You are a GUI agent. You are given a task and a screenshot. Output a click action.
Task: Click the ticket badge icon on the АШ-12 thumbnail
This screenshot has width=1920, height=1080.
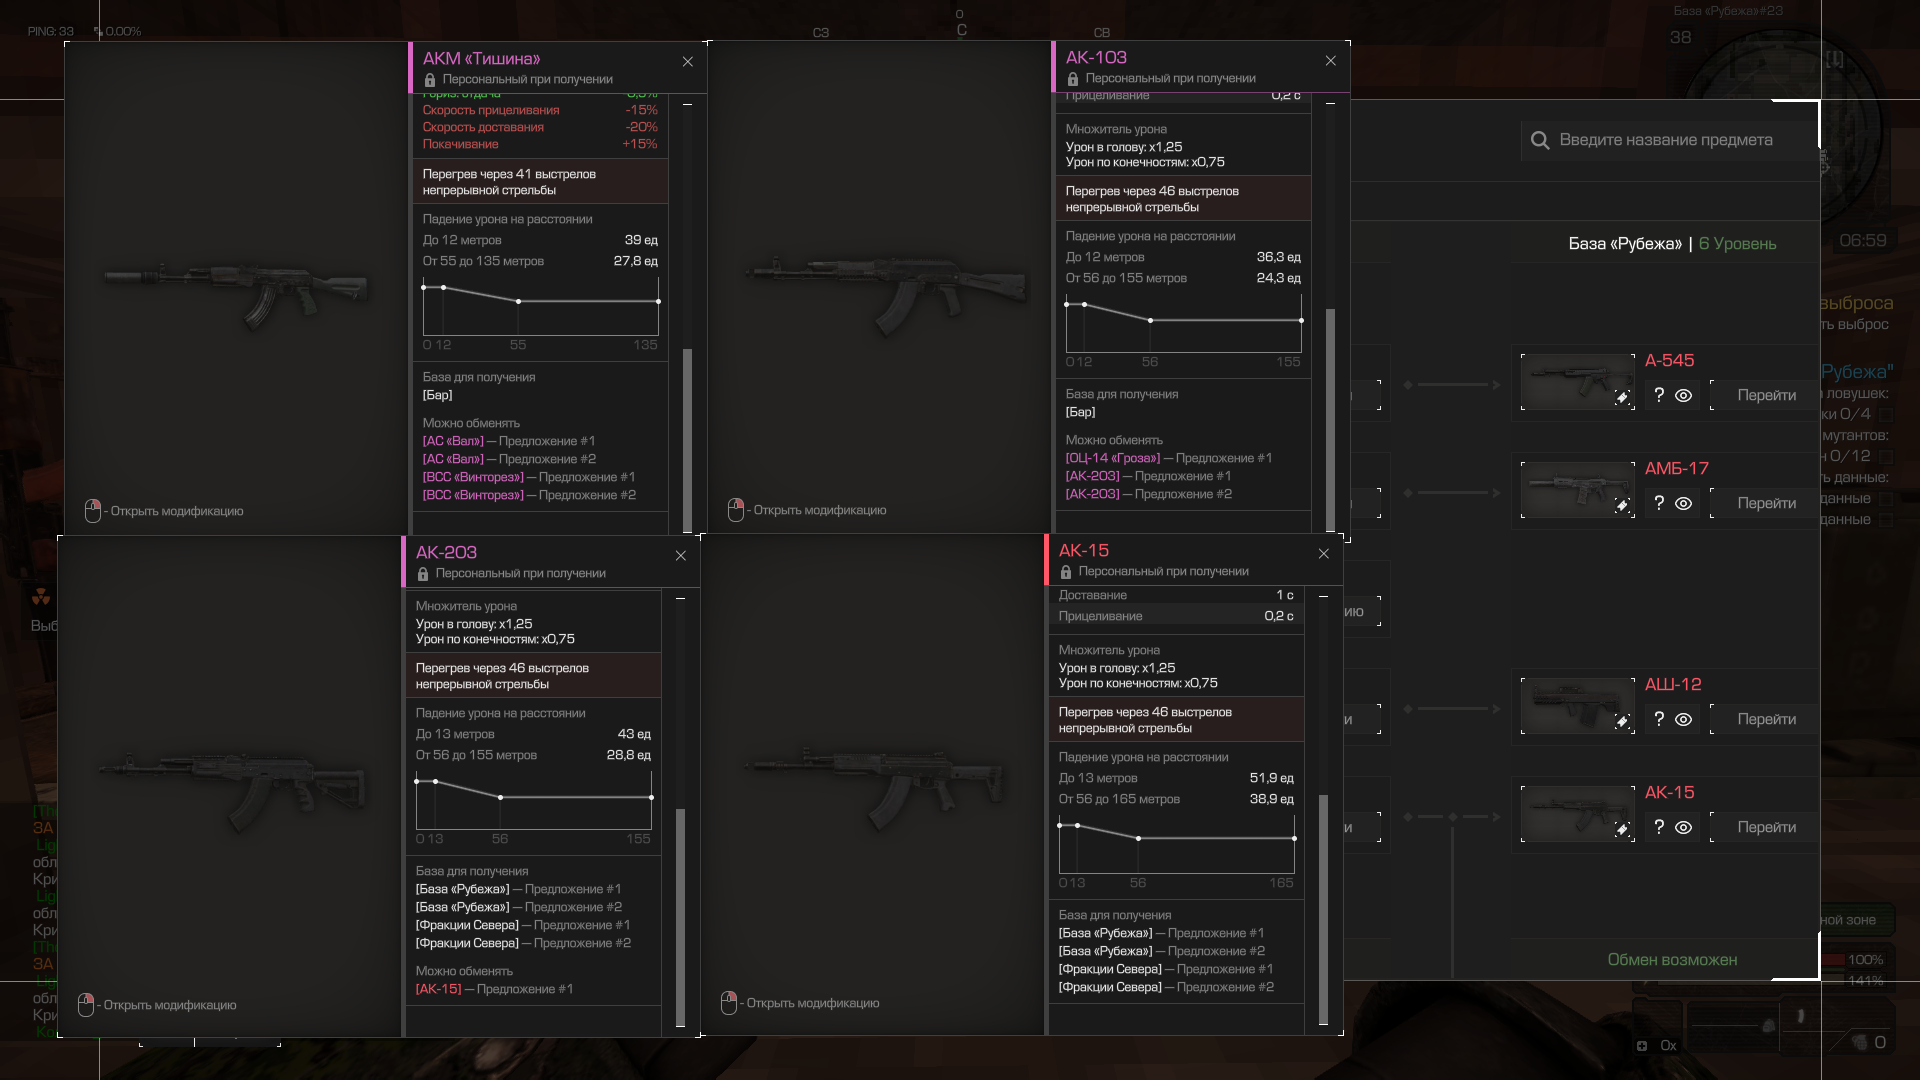(x=1622, y=722)
